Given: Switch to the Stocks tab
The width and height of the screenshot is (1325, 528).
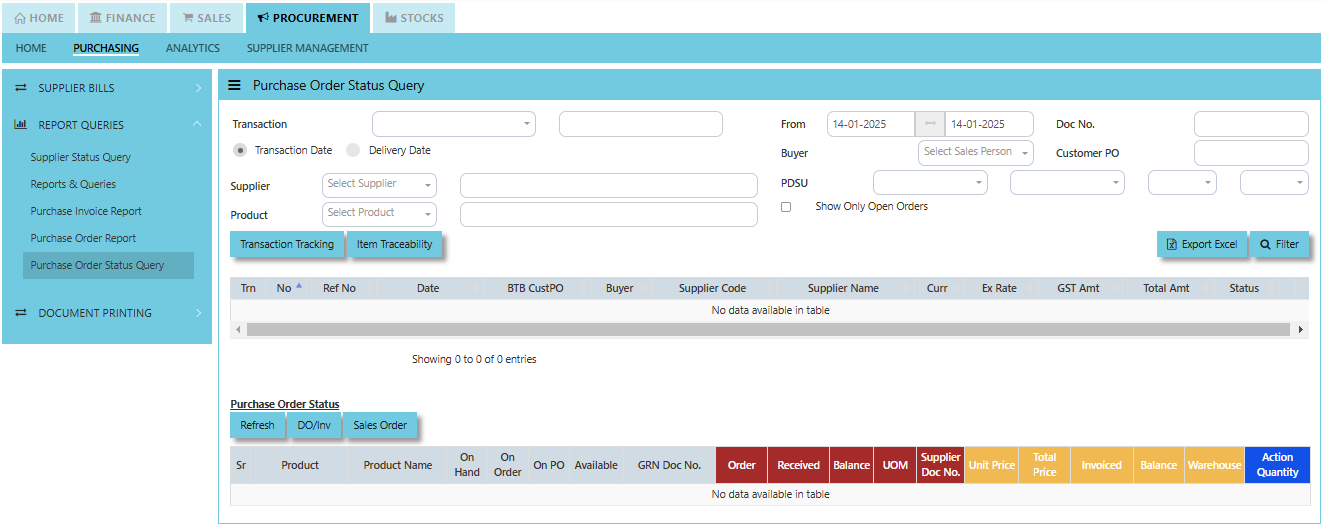Looking at the screenshot, I should click(414, 18).
